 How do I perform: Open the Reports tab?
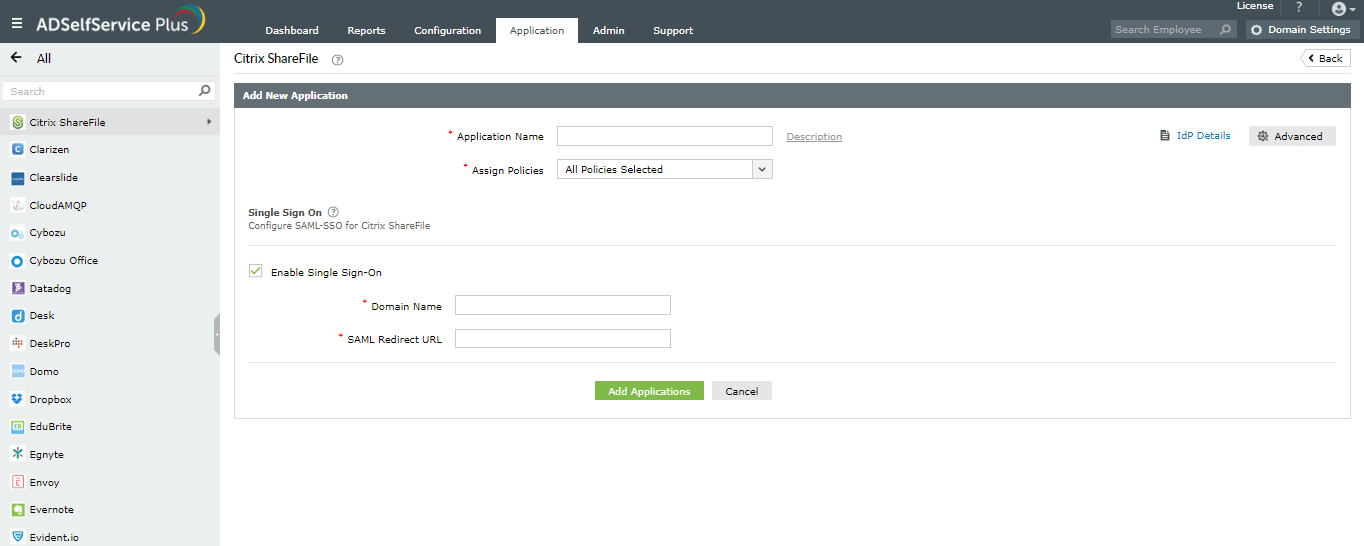(366, 31)
